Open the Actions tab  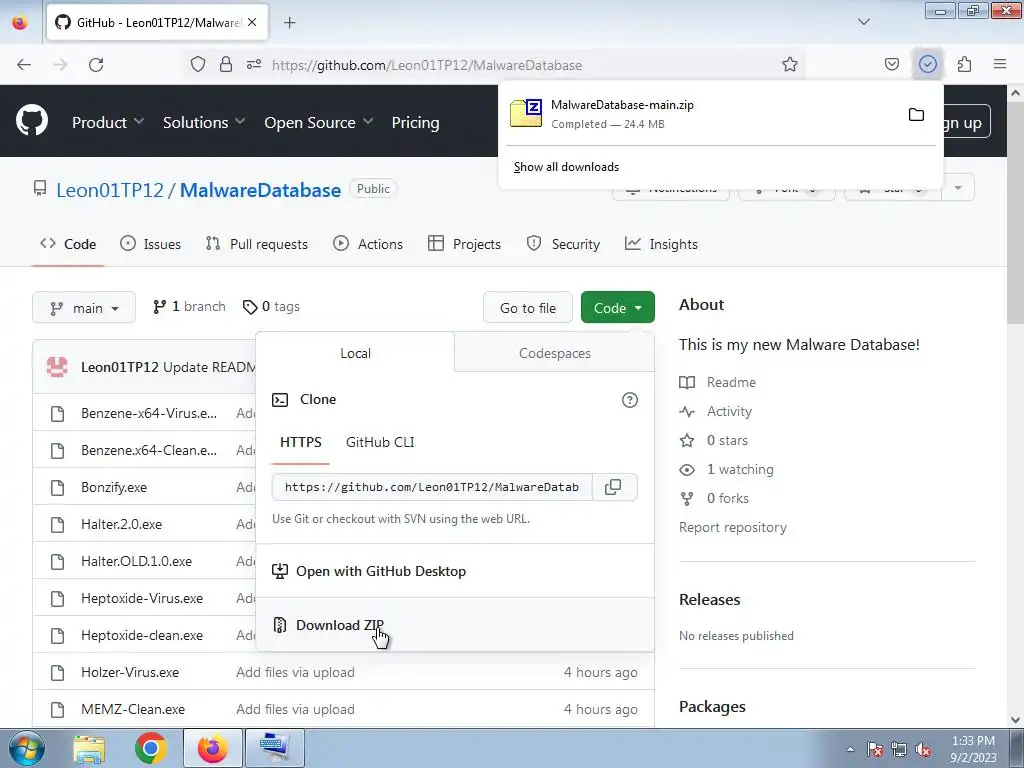(368, 244)
